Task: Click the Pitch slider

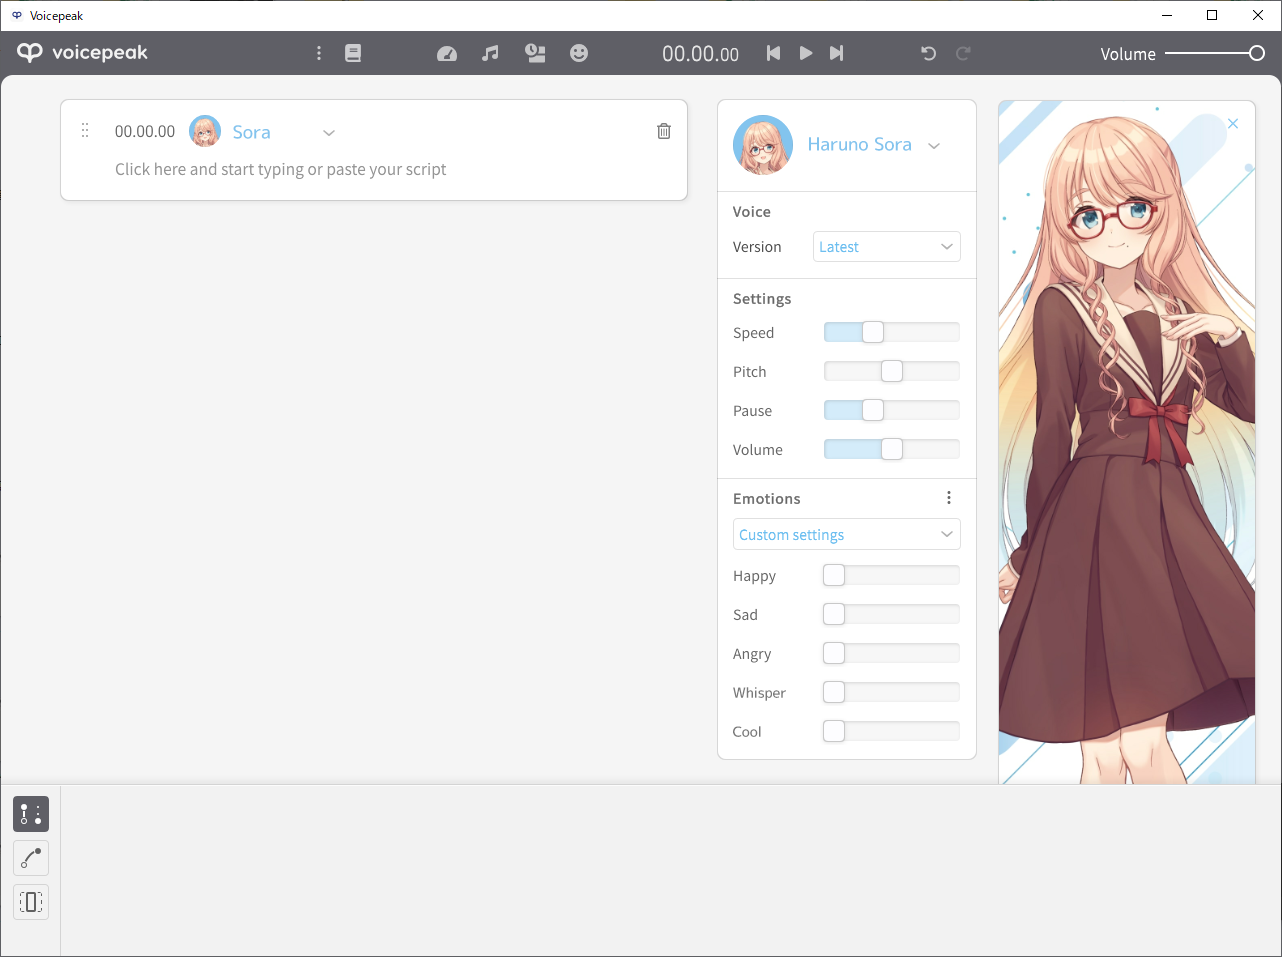Action: click(x=892, y=371)
